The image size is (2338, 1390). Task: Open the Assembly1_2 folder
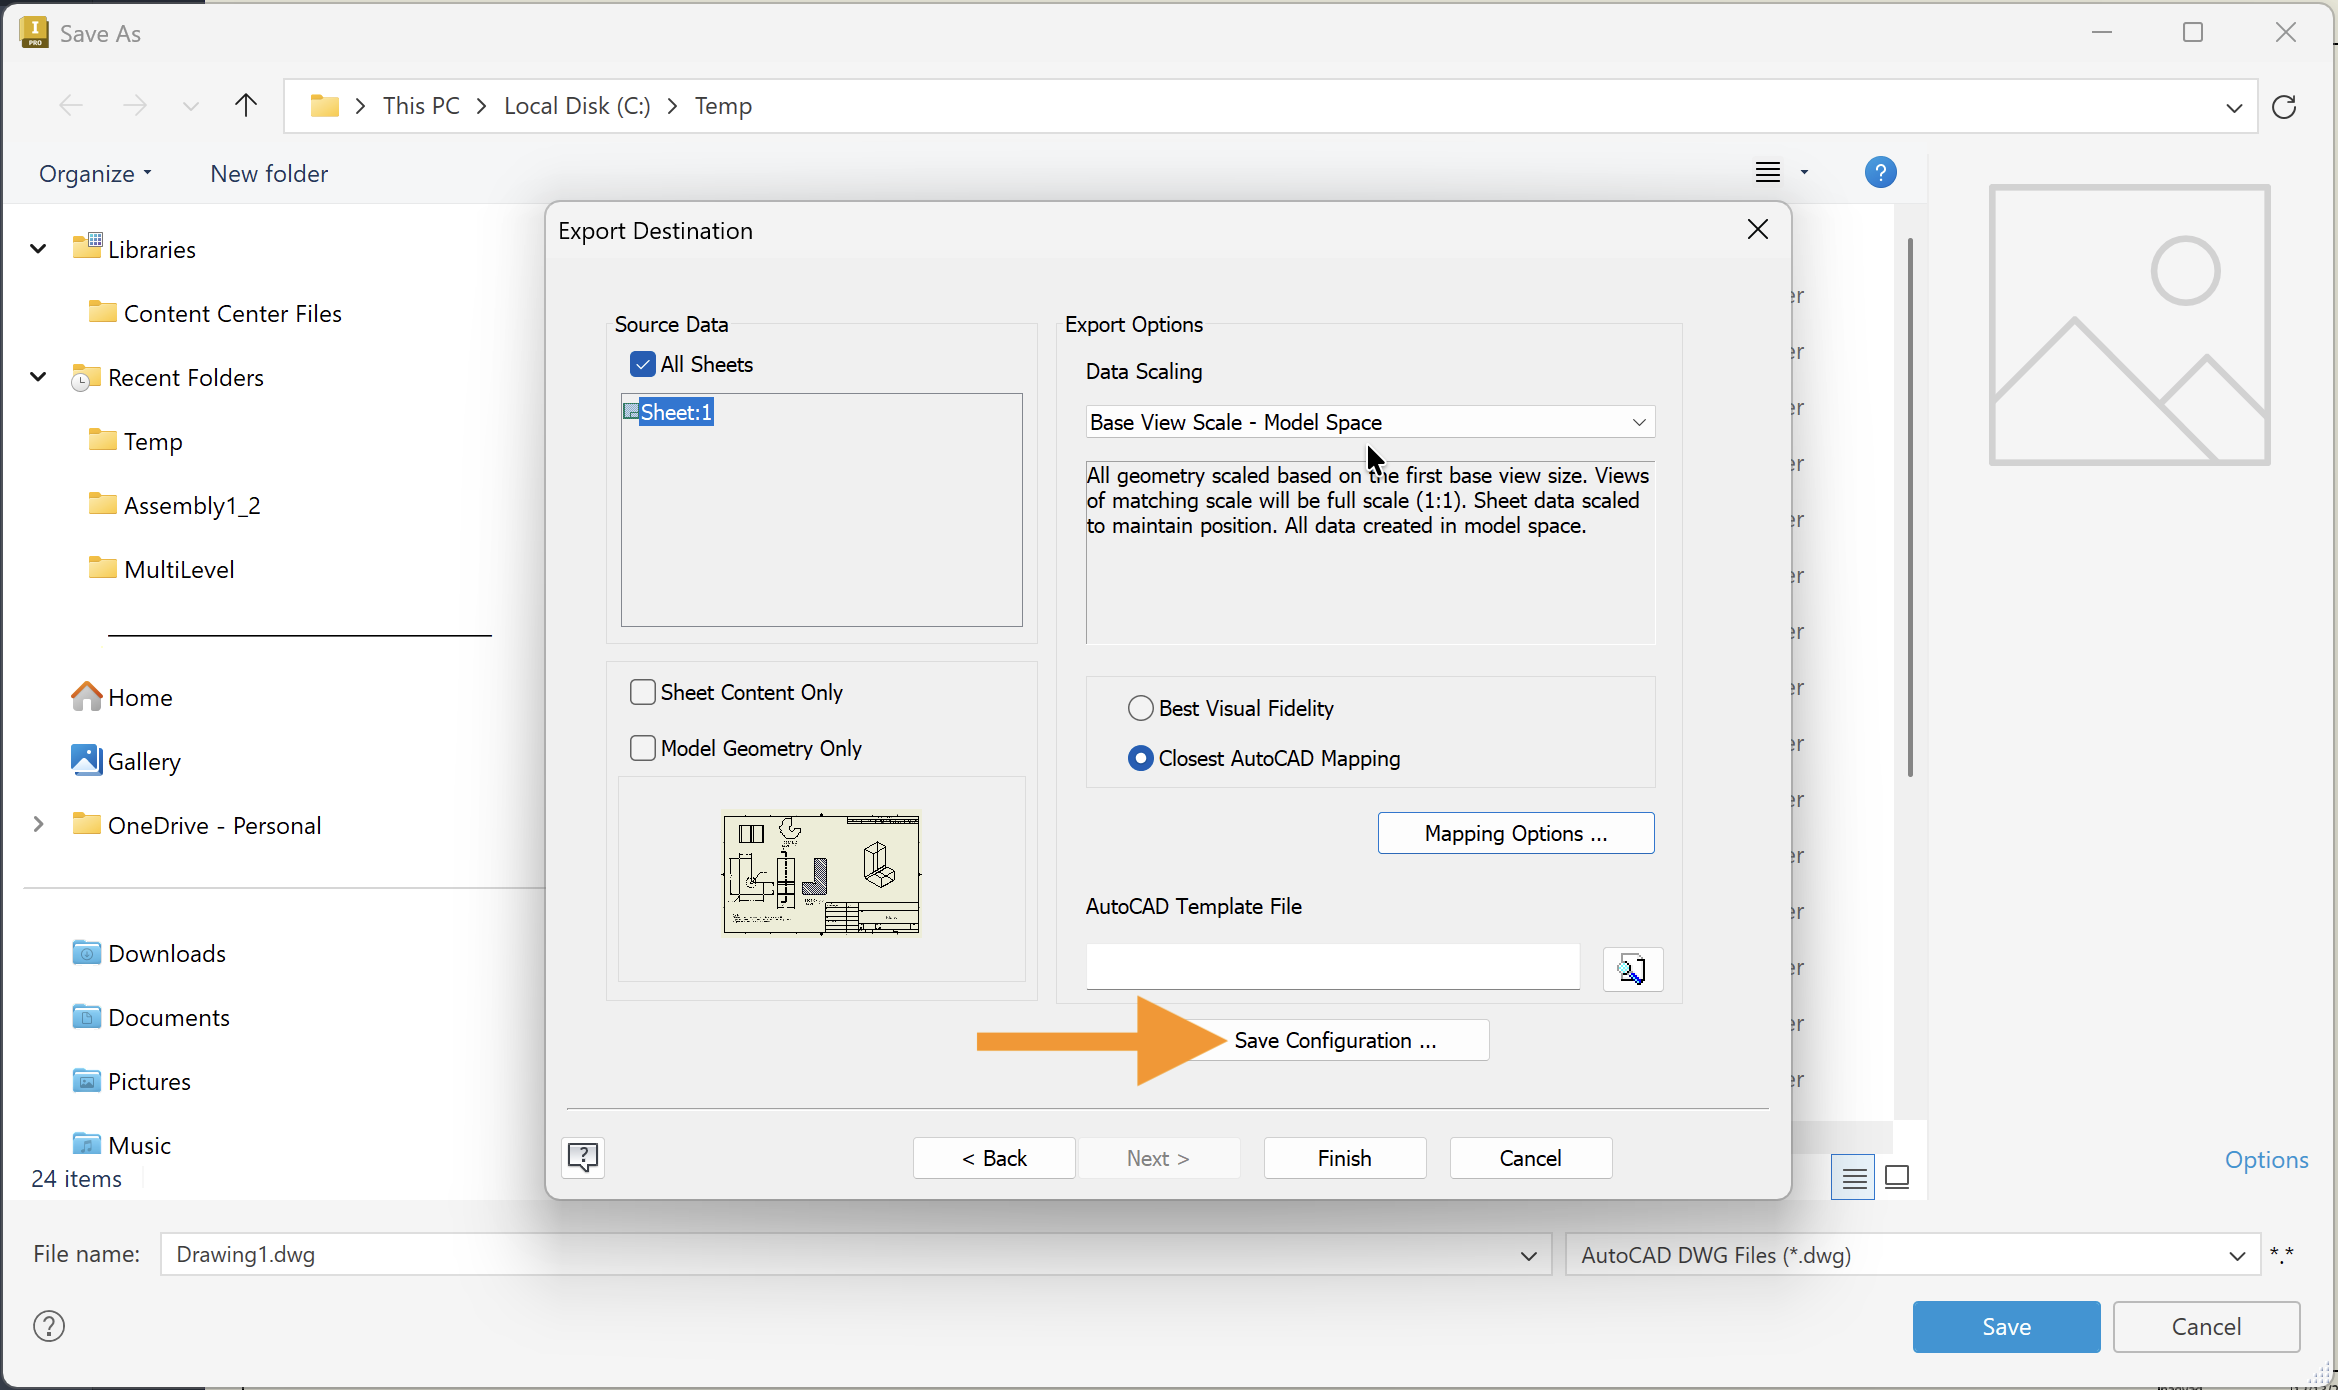click(x=174, y=505)
